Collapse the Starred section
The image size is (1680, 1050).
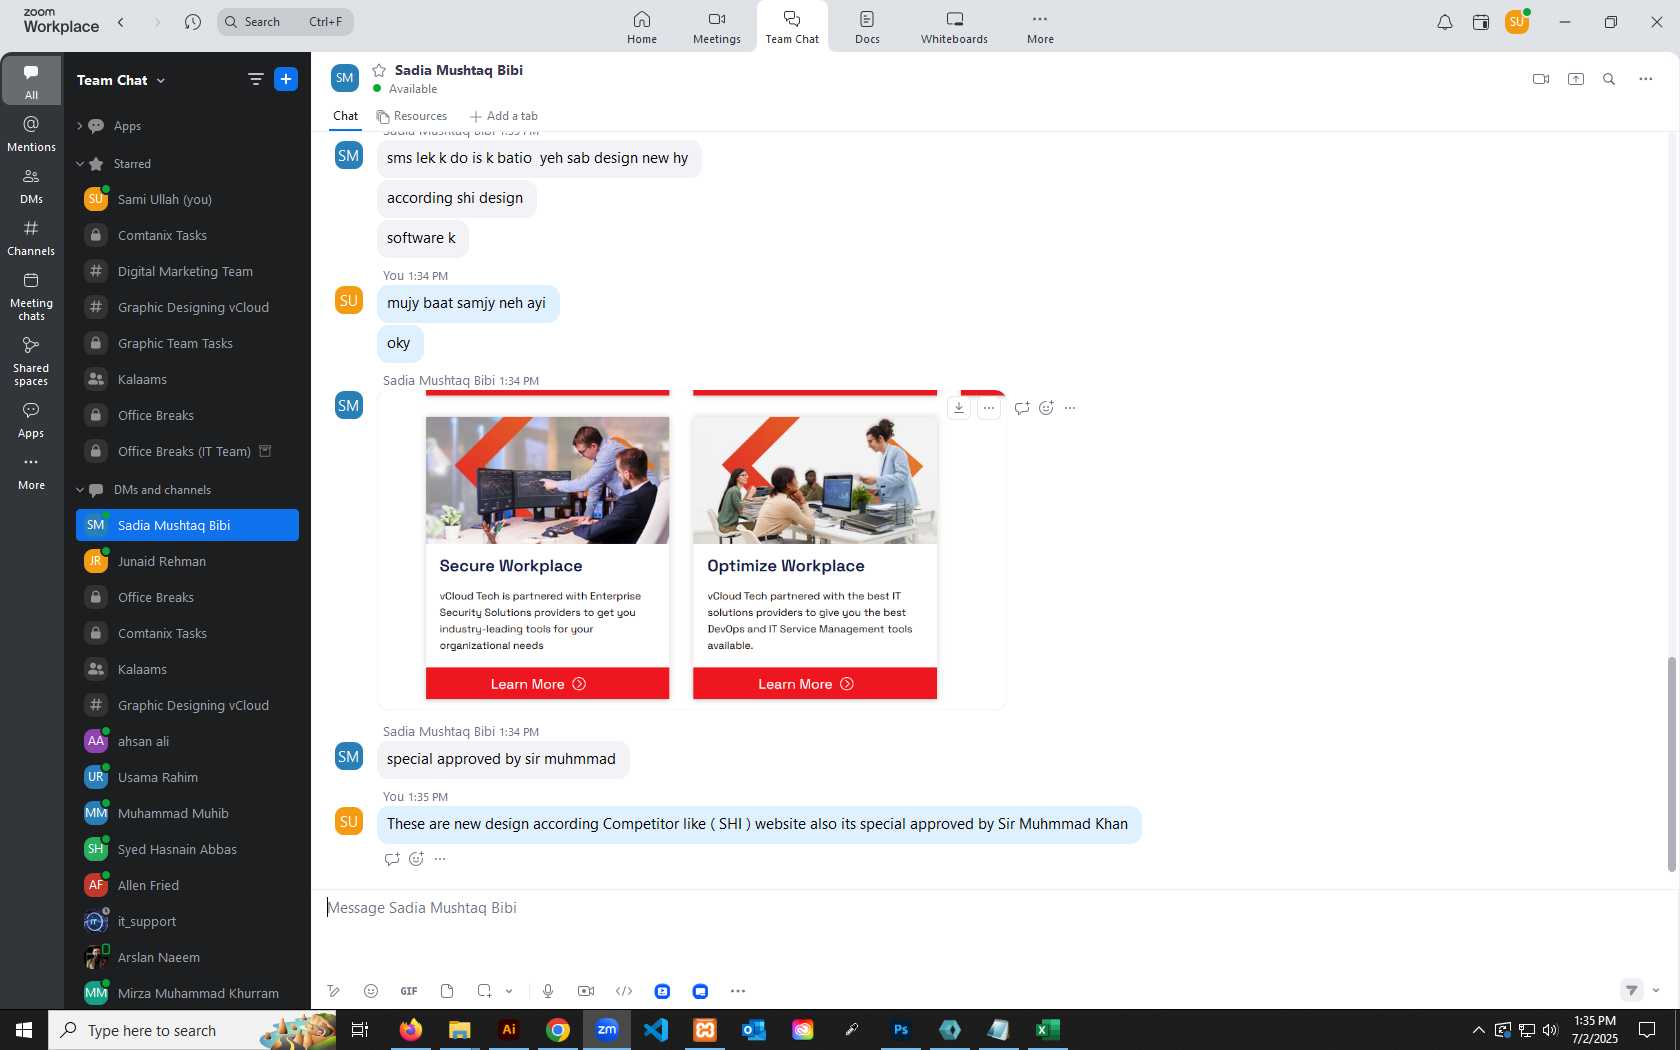pyautogui.click(x=79, y=164)
